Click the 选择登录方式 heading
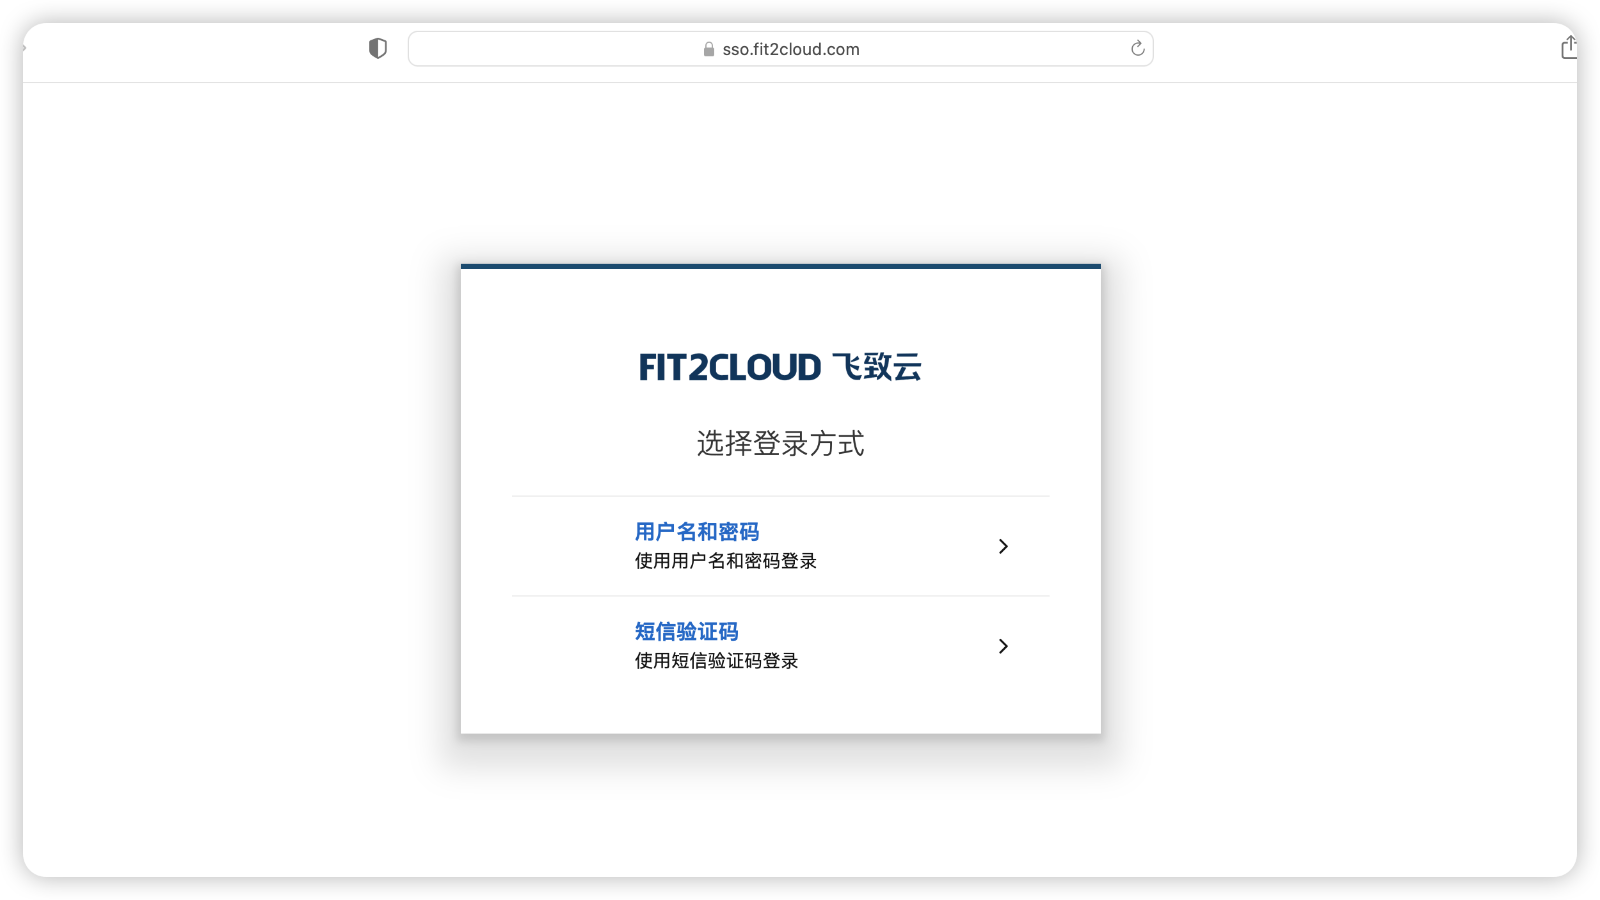The height and width of the screenshot is (900, 1600). pos(780,443)
